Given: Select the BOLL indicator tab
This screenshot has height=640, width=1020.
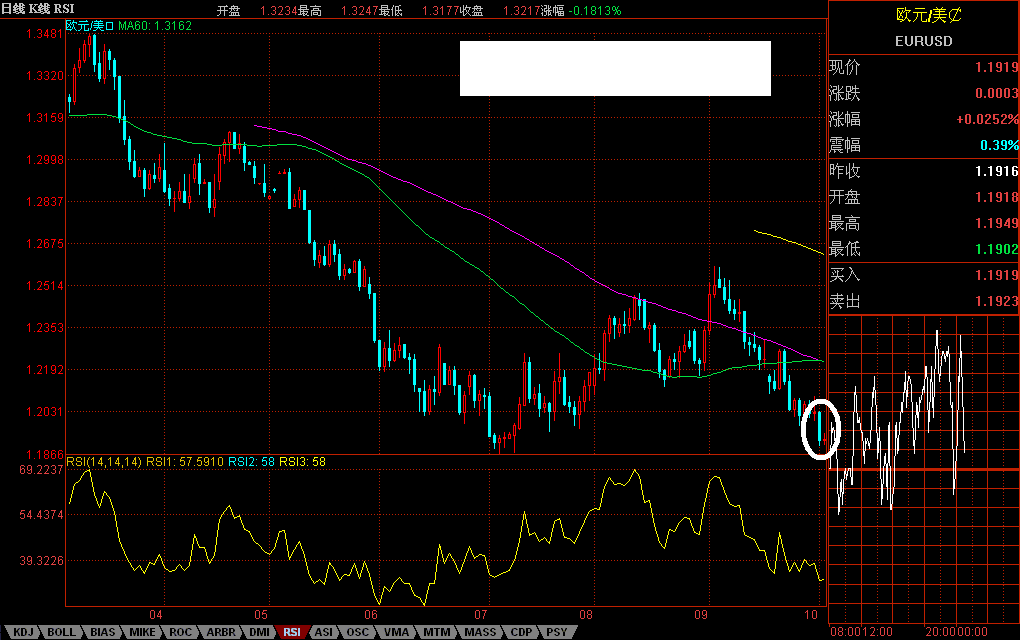Looking at the screenshot, I should 62,632.
